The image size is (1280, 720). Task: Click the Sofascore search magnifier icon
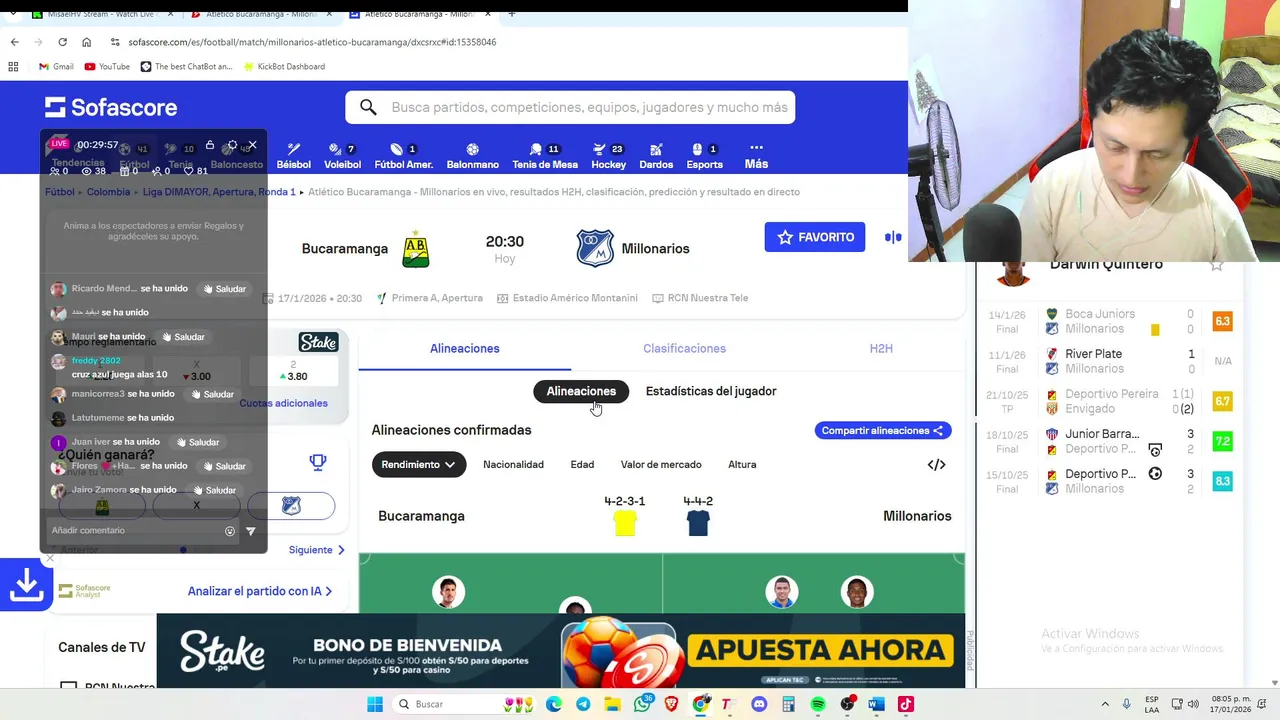[368, 107]
